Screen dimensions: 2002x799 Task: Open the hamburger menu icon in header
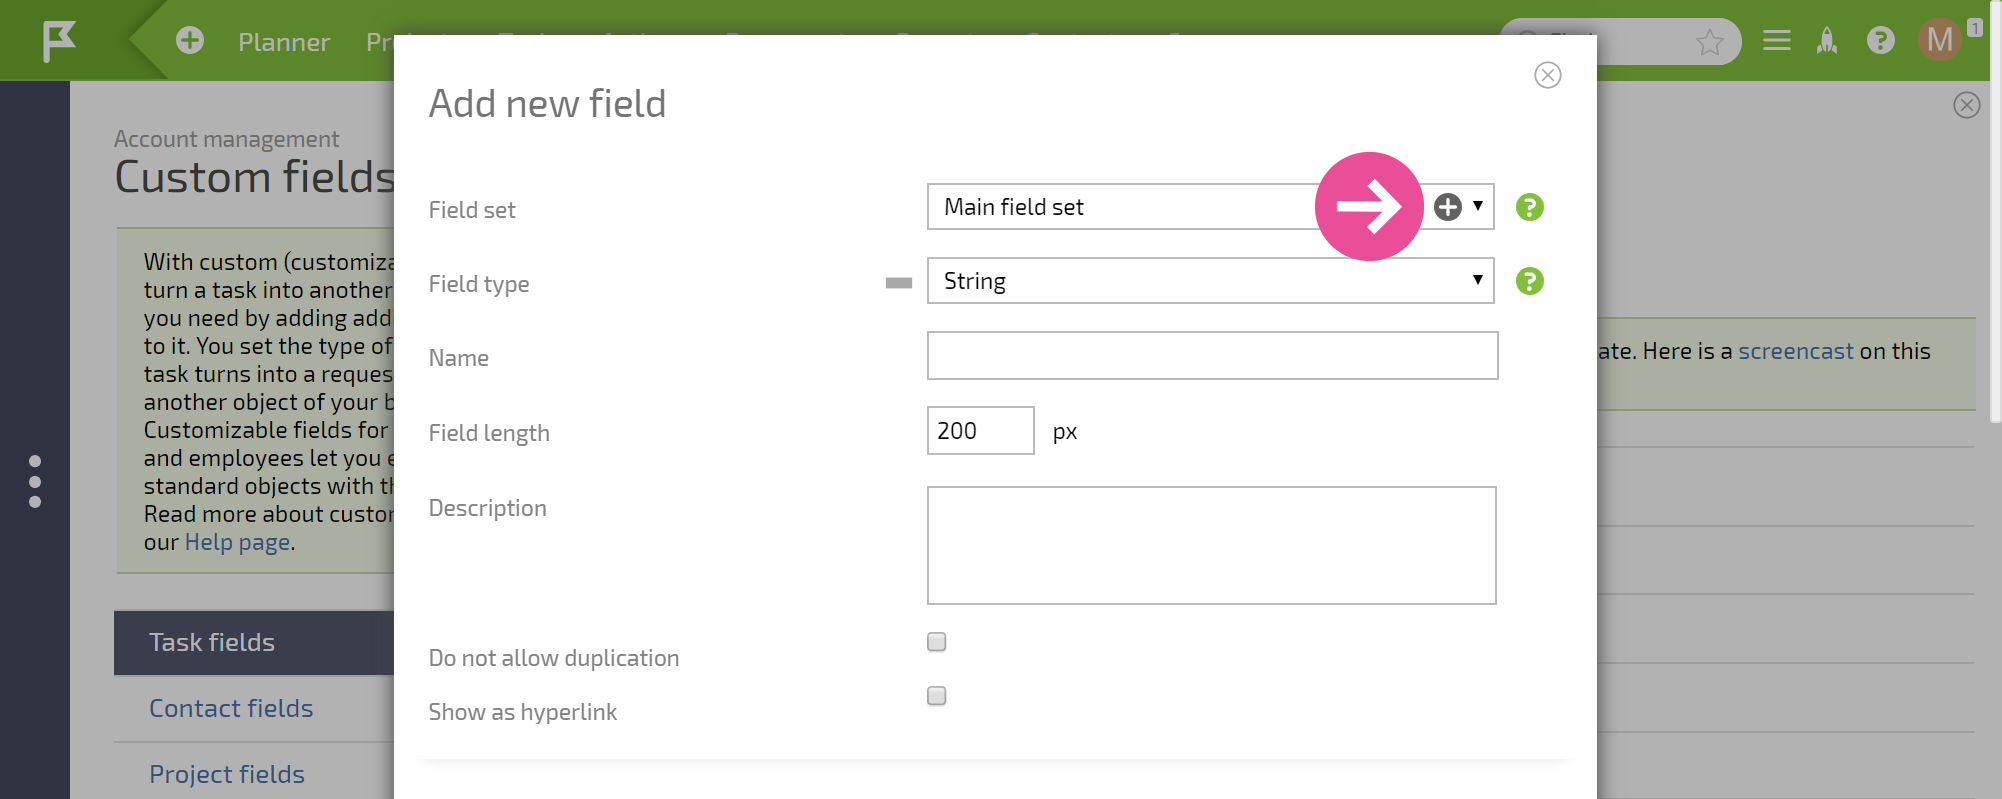(1777, 40)
